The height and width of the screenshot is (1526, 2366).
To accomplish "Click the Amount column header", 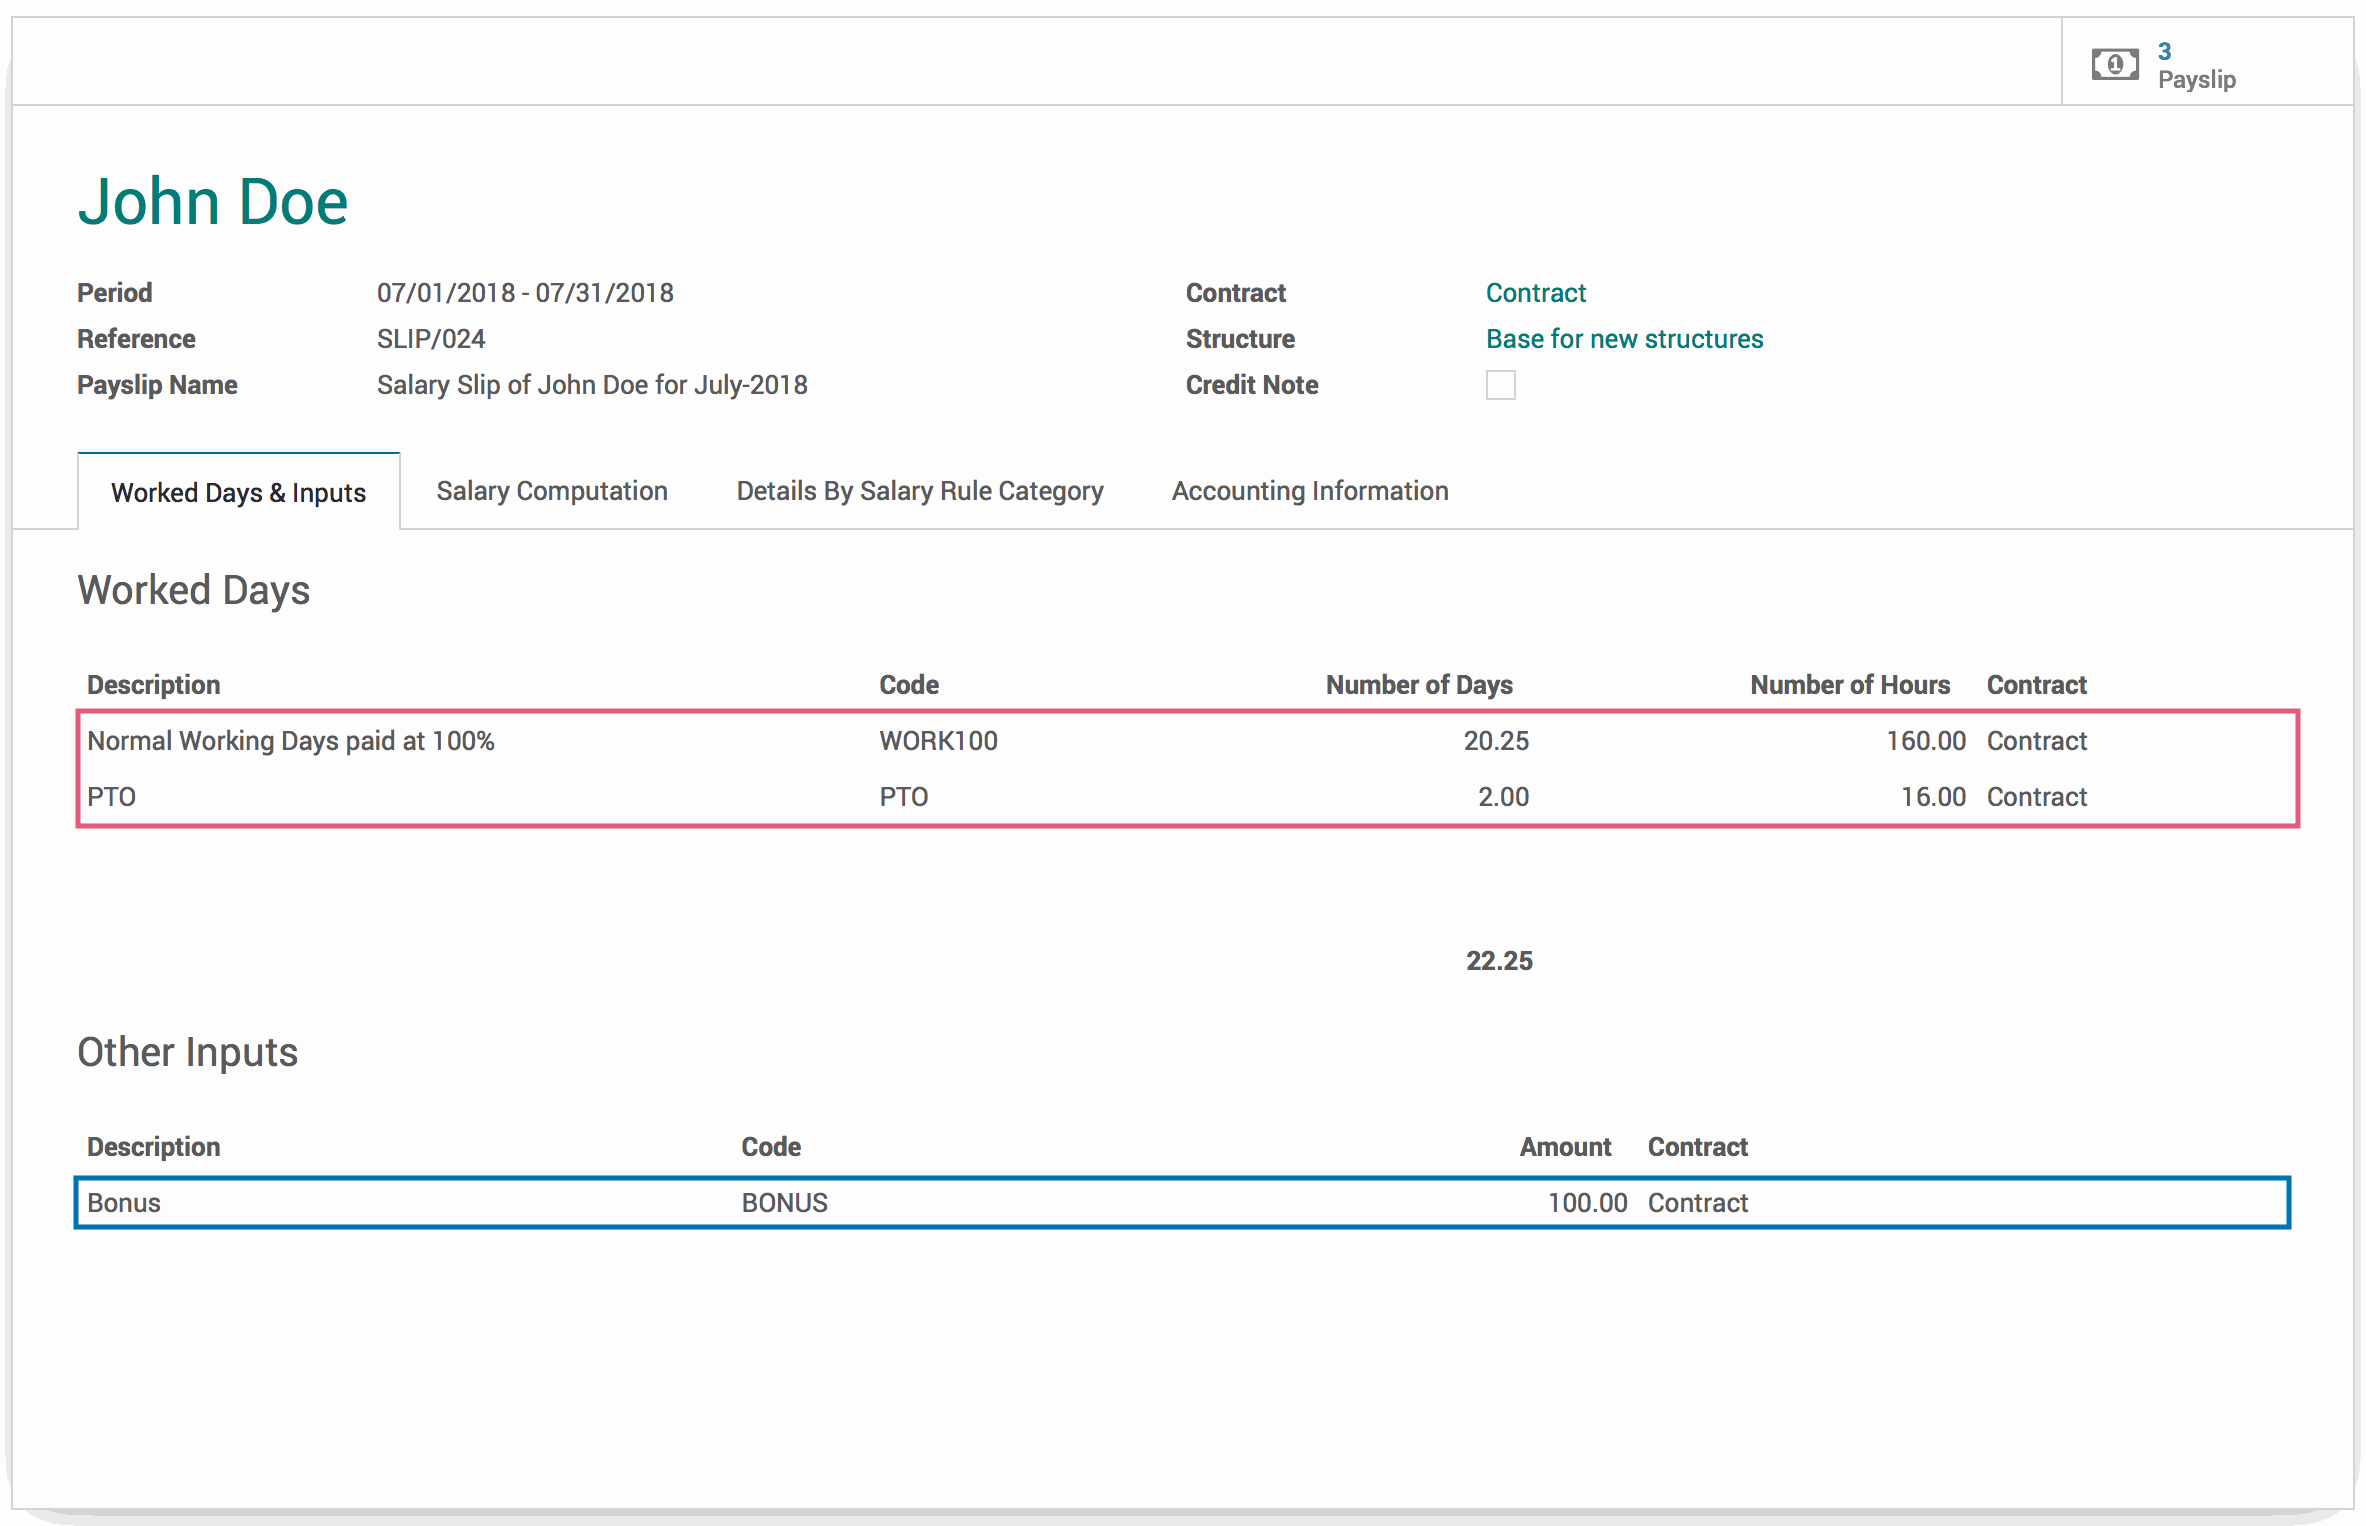I will point(1565,1147).
